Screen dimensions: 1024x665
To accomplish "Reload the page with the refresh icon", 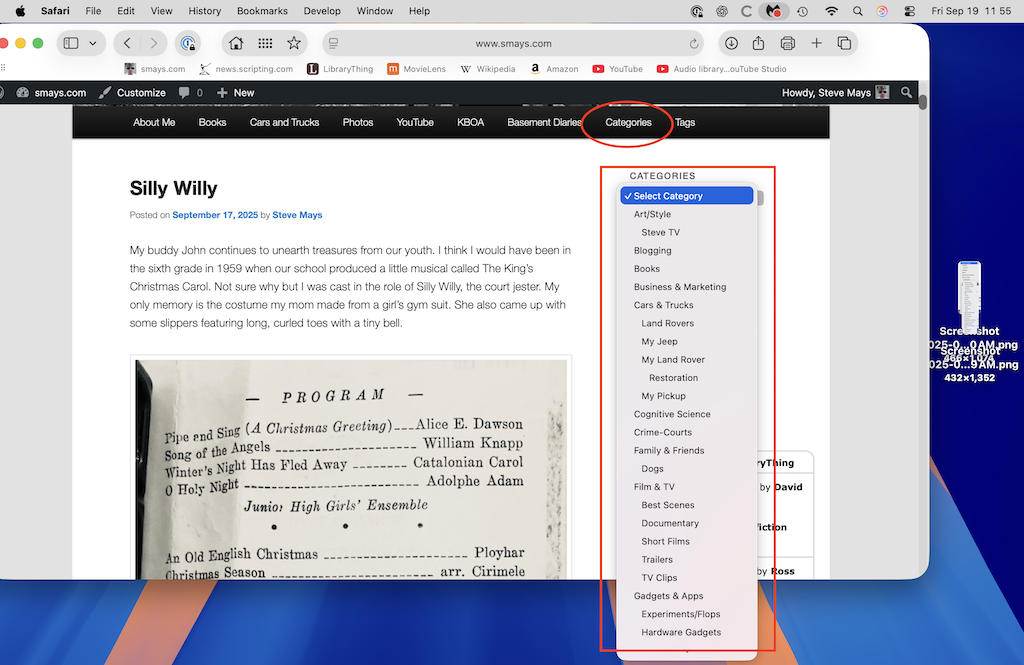I will (x=694, y=43).
